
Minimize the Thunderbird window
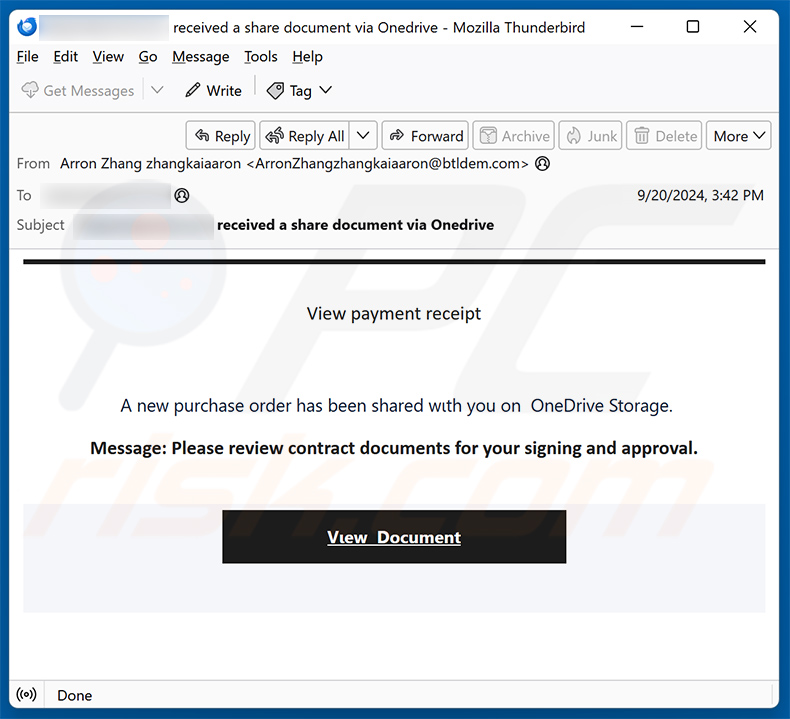click(x=637, y=27)
